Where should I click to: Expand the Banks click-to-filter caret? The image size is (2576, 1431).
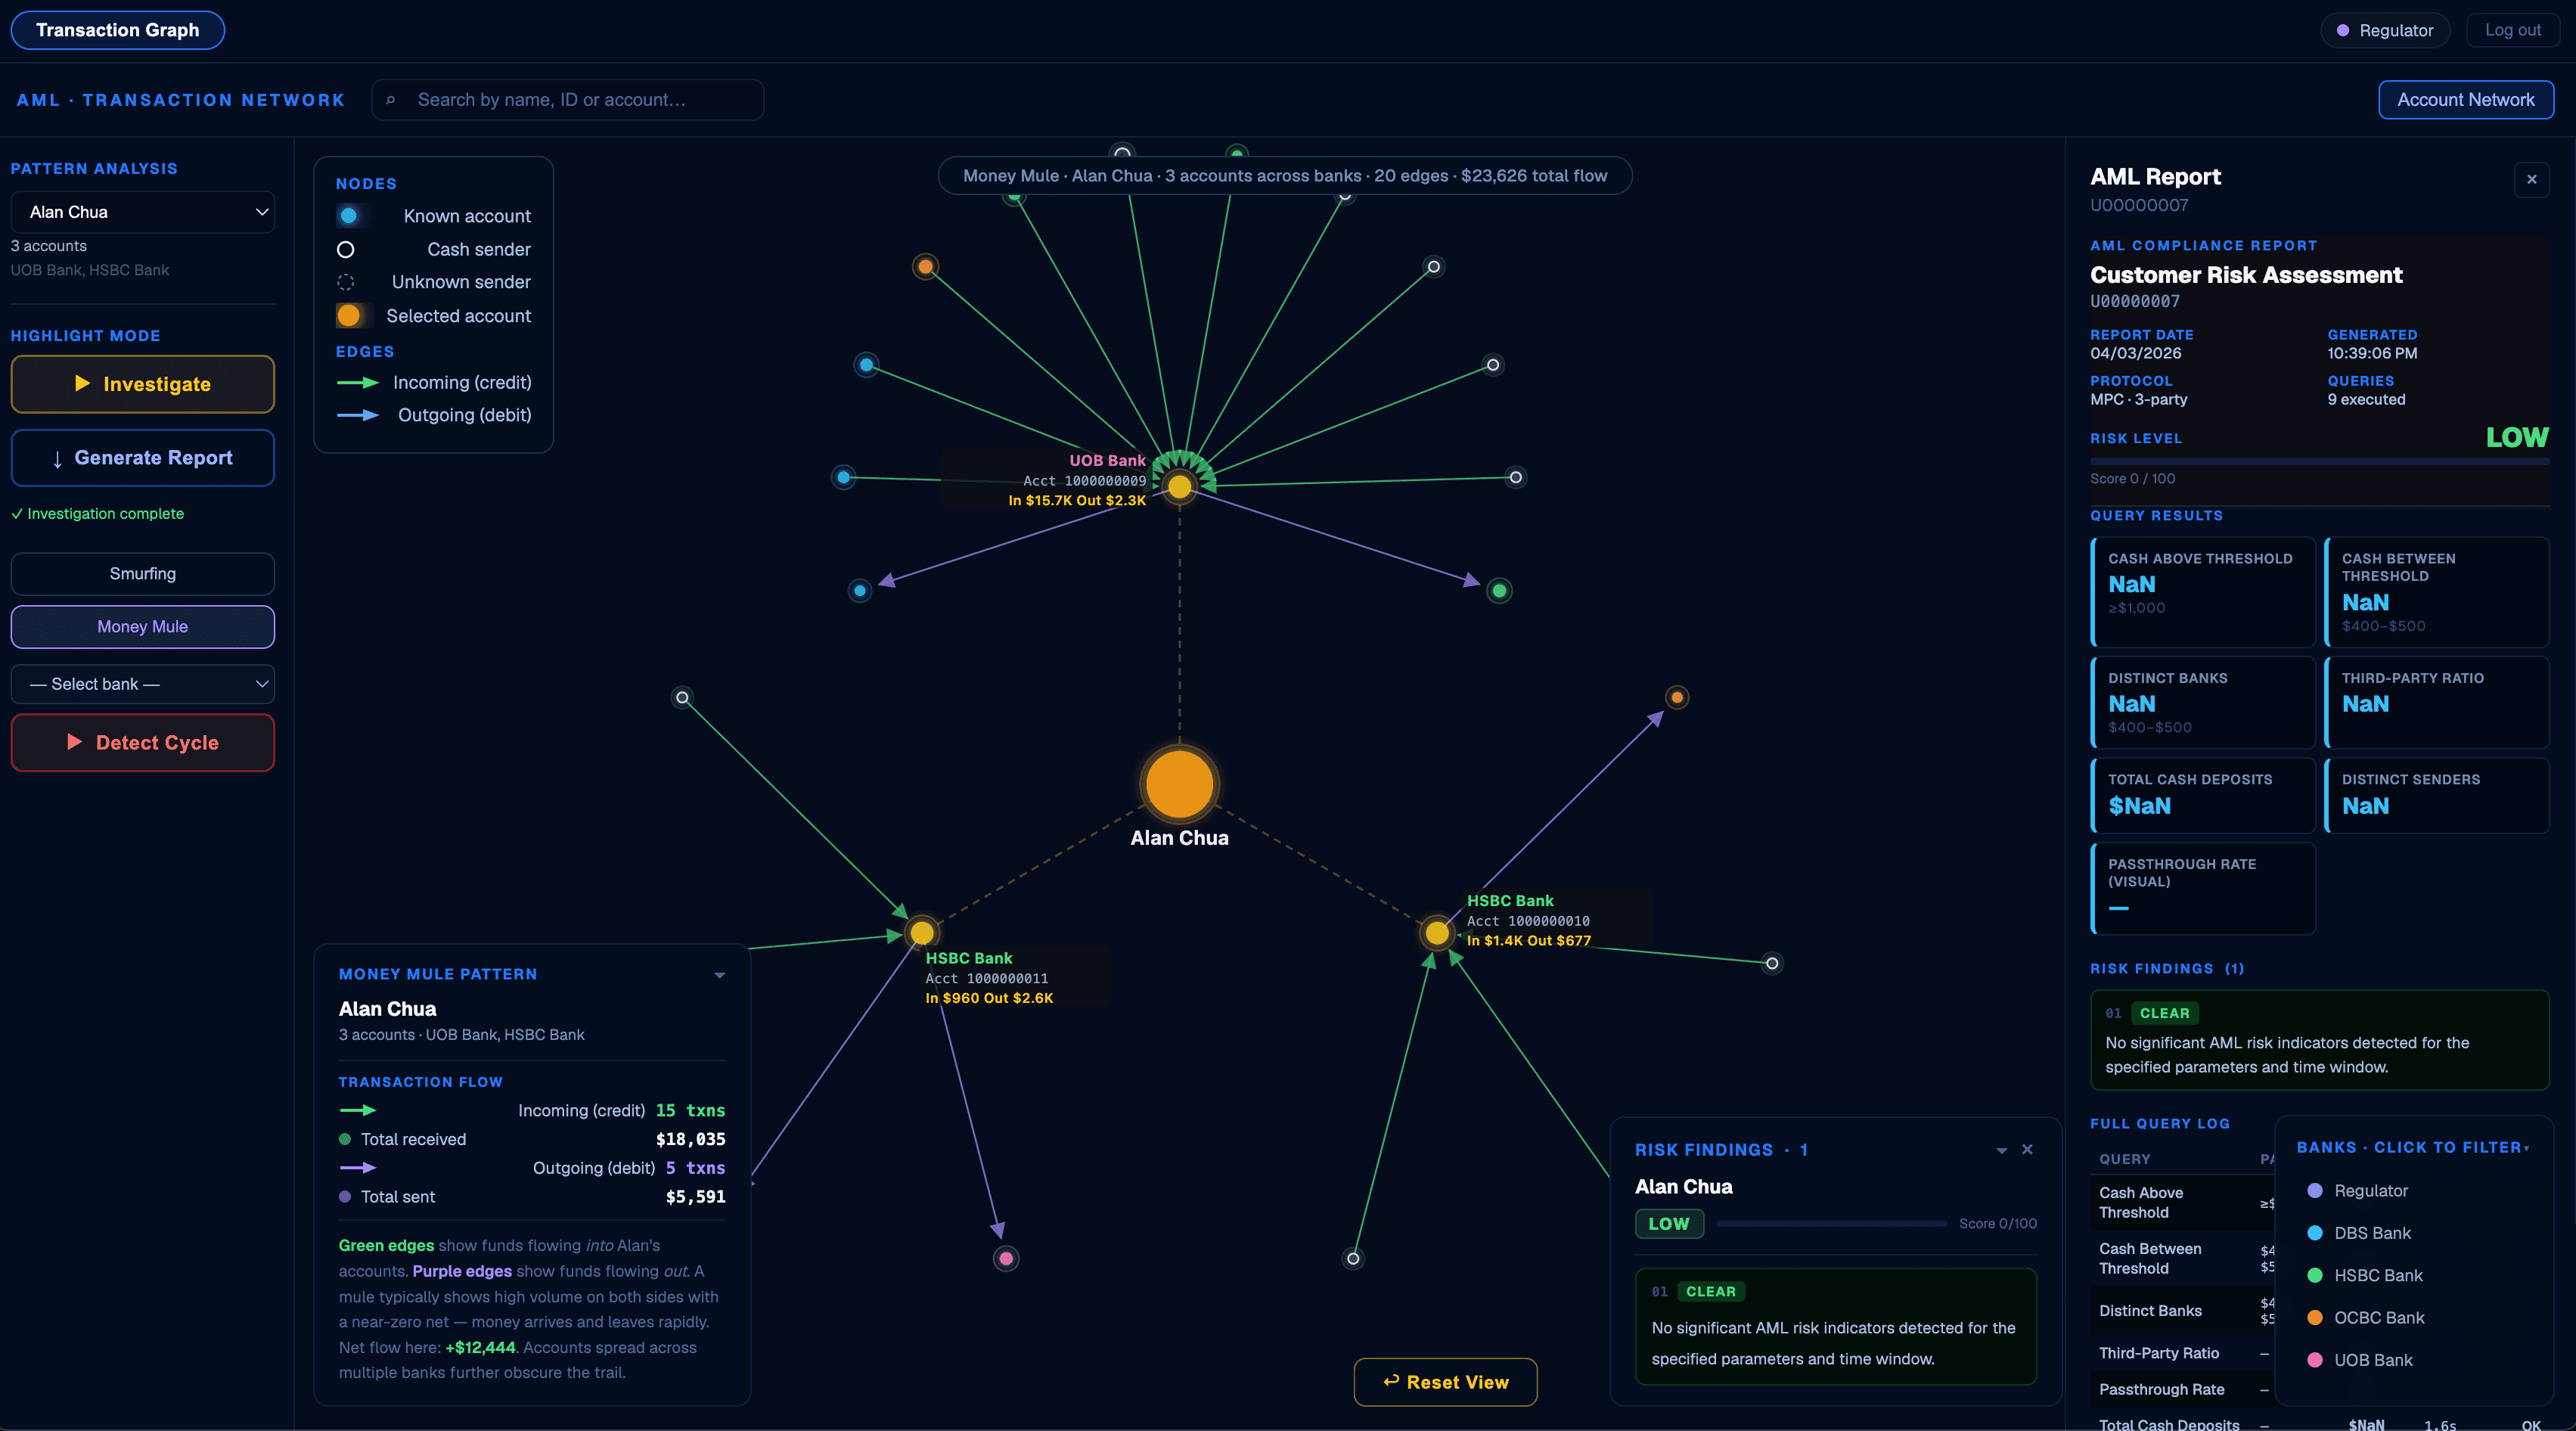(2527, 1148)
